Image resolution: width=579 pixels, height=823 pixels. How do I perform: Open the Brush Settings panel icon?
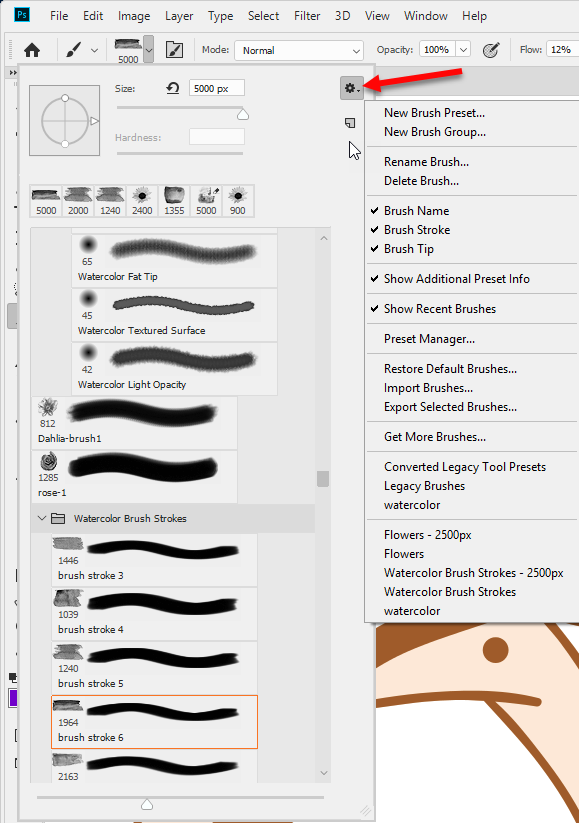[x=174, y=50]
